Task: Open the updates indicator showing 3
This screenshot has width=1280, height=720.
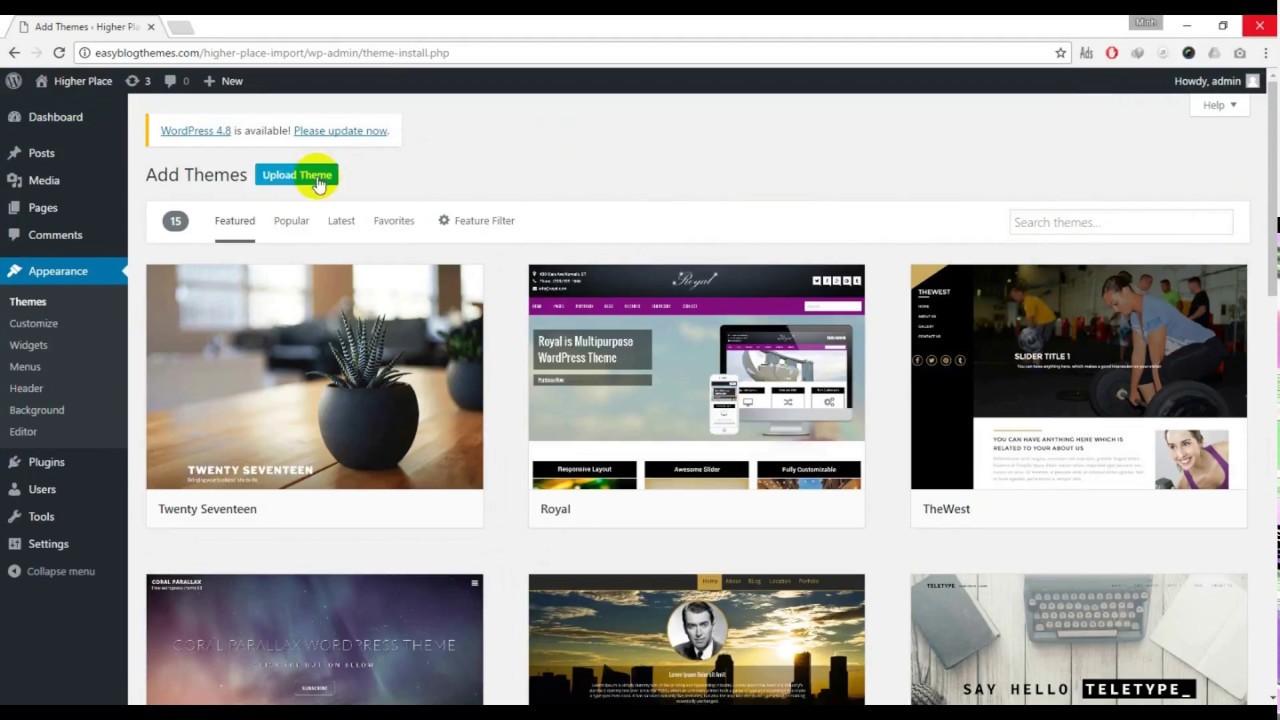Action: [138, 81]
